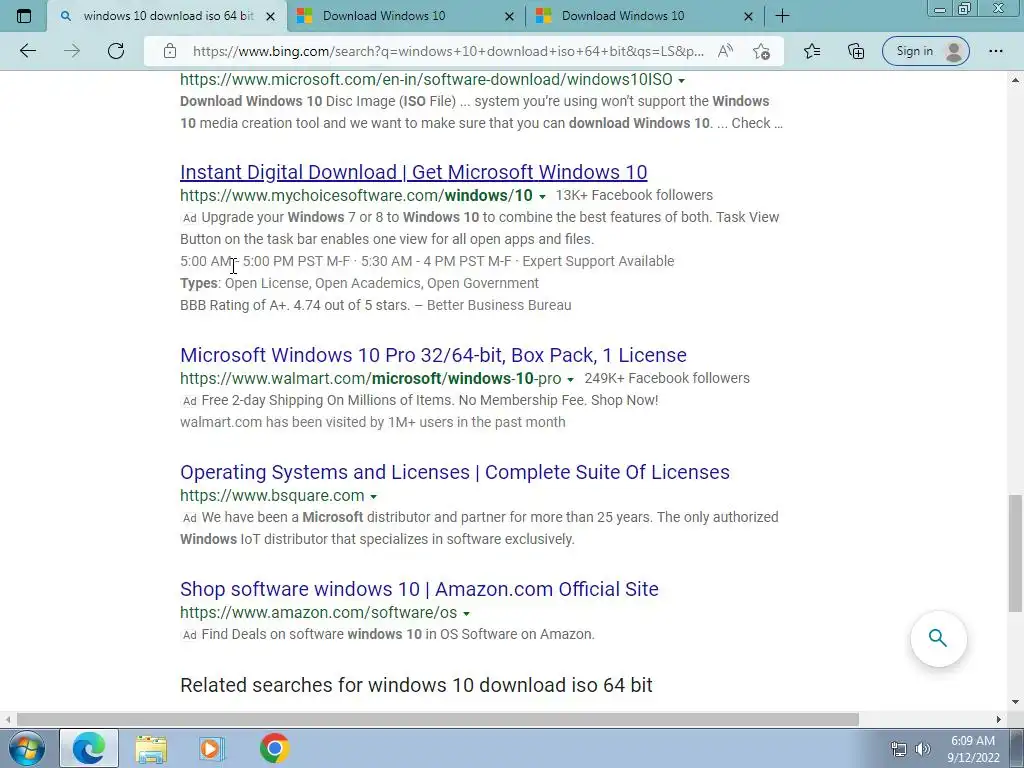This screenshot has height=768, width=1024.
Task: Expand the bsquare.com URL dropdown arrow
Action: pos(374,496)
